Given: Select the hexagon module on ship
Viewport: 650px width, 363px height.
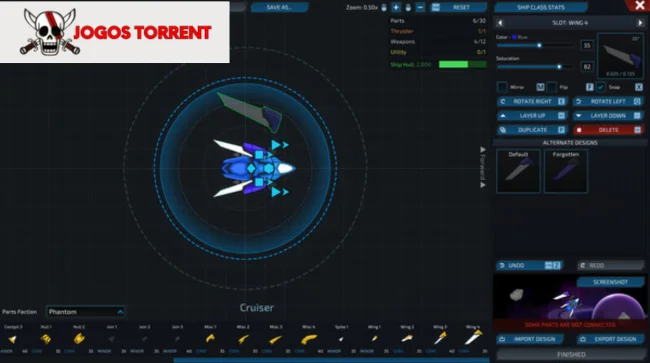Looking at the screenshot, I should (x=269, y=169).
